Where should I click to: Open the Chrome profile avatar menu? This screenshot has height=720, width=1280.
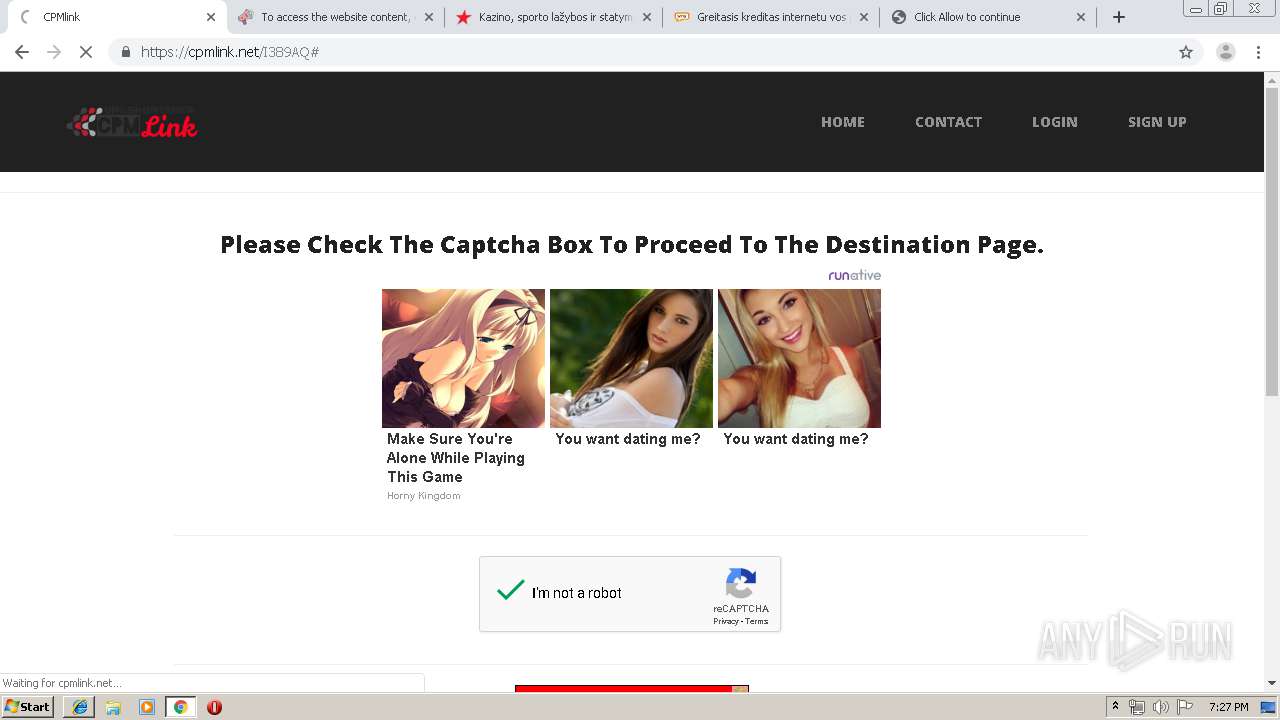(1226, 52)
